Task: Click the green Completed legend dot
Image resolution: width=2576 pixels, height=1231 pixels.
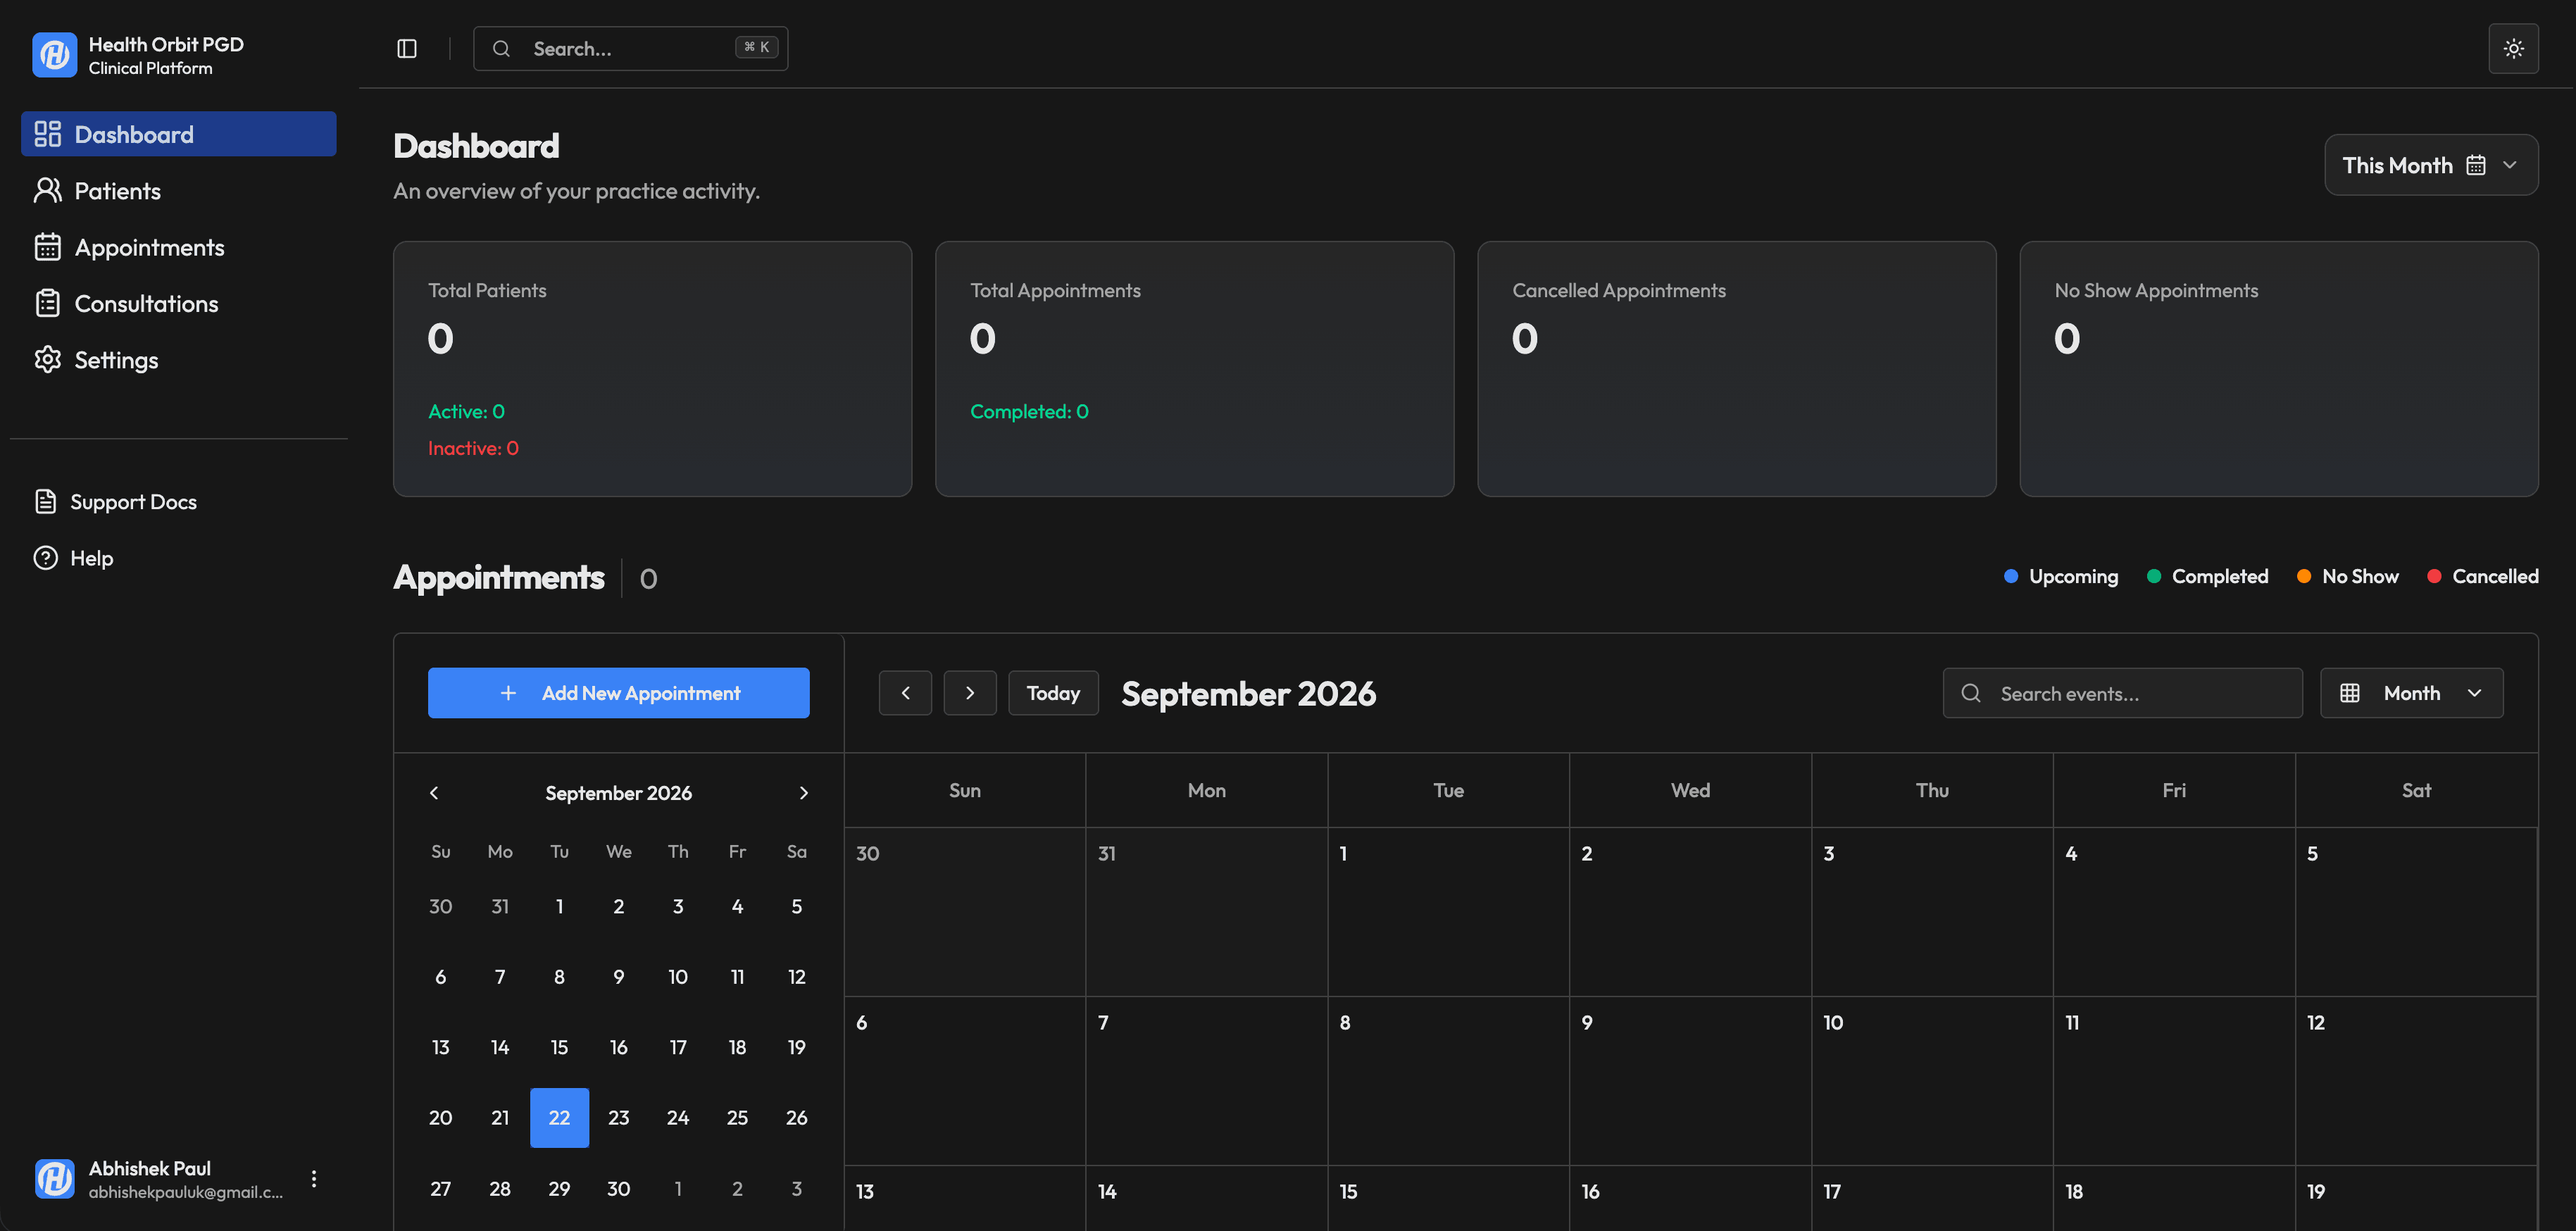Action: pyautogui.click(x=2153, y=576)
